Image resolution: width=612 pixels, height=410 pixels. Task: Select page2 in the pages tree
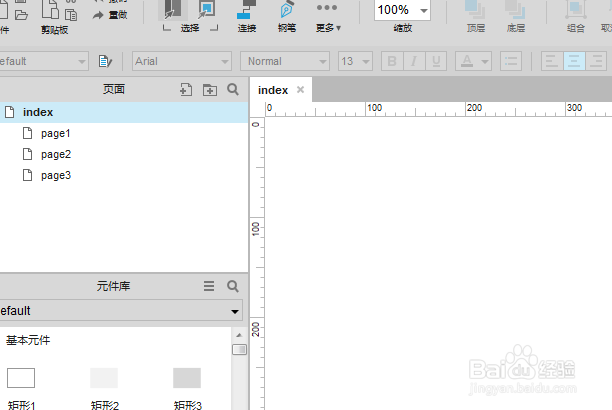click(55, 155)
